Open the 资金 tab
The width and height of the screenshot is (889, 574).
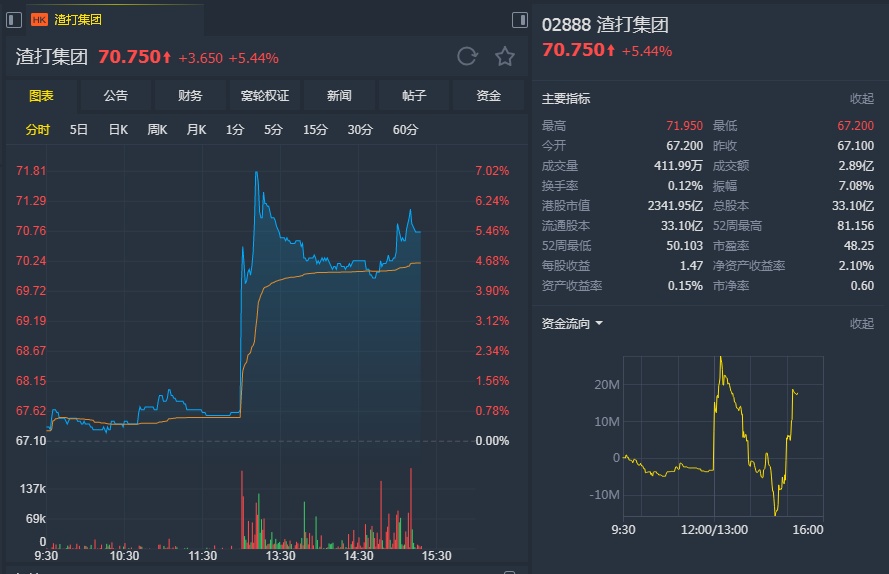pos(488,96)
